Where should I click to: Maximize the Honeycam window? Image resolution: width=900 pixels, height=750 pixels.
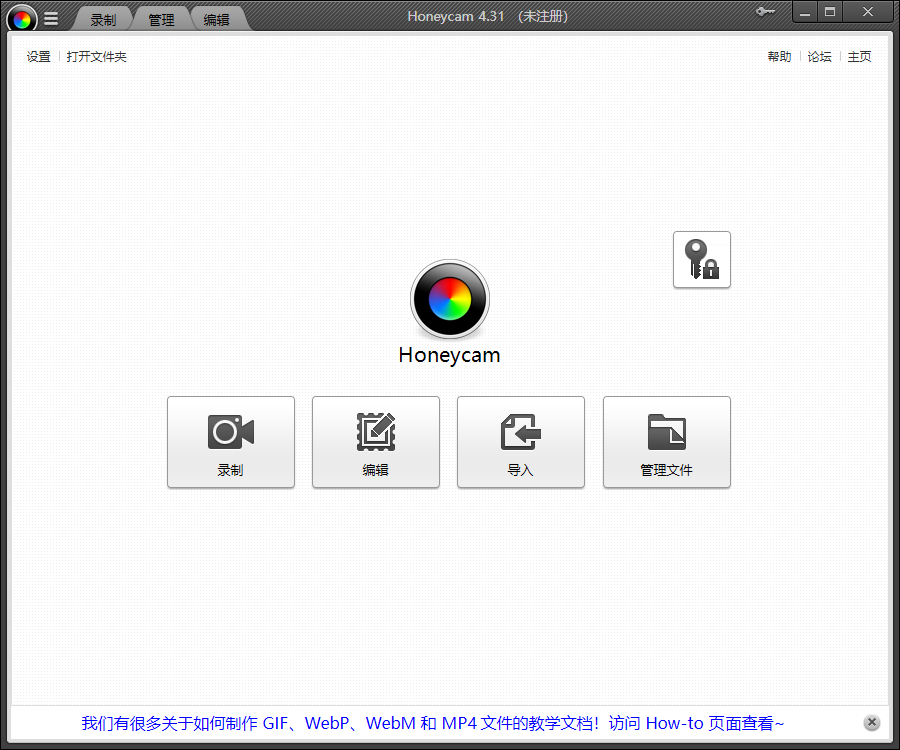coord(830,11)
